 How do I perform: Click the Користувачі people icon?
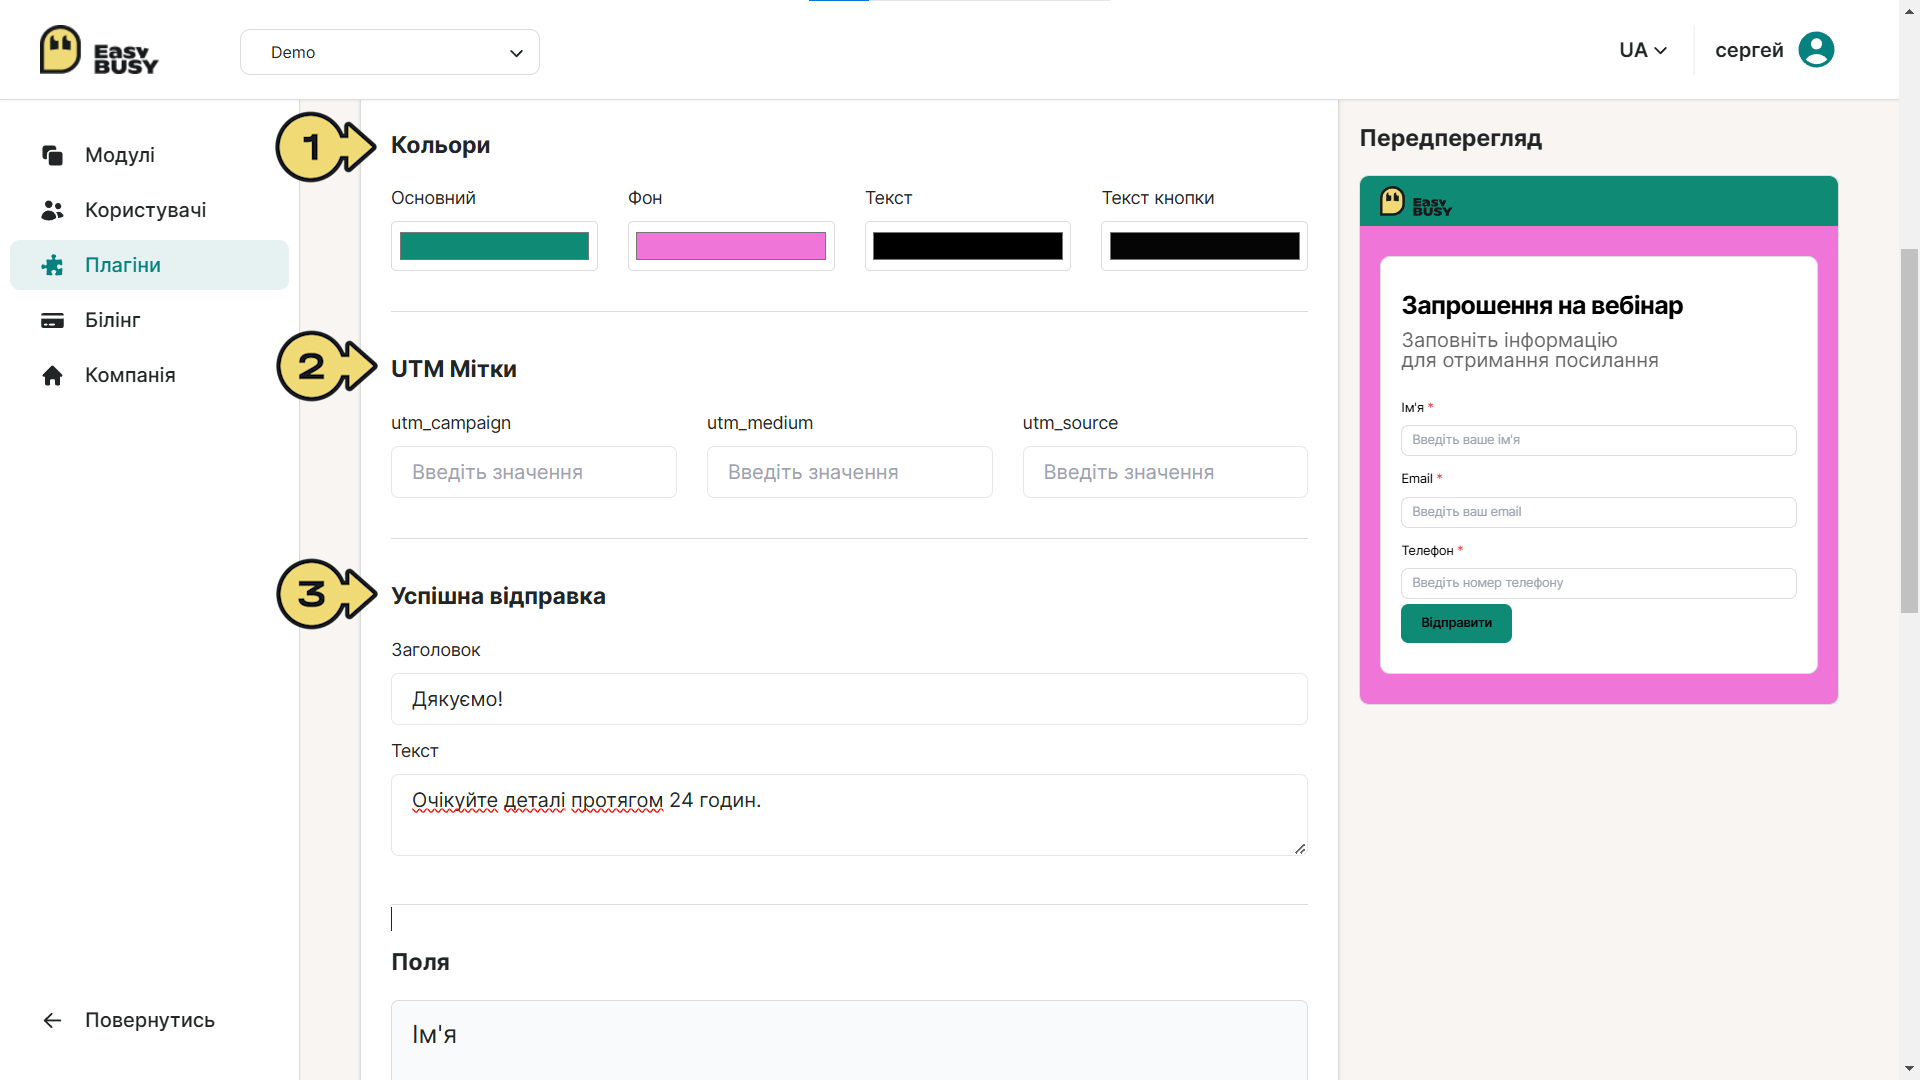pos(53,210)
